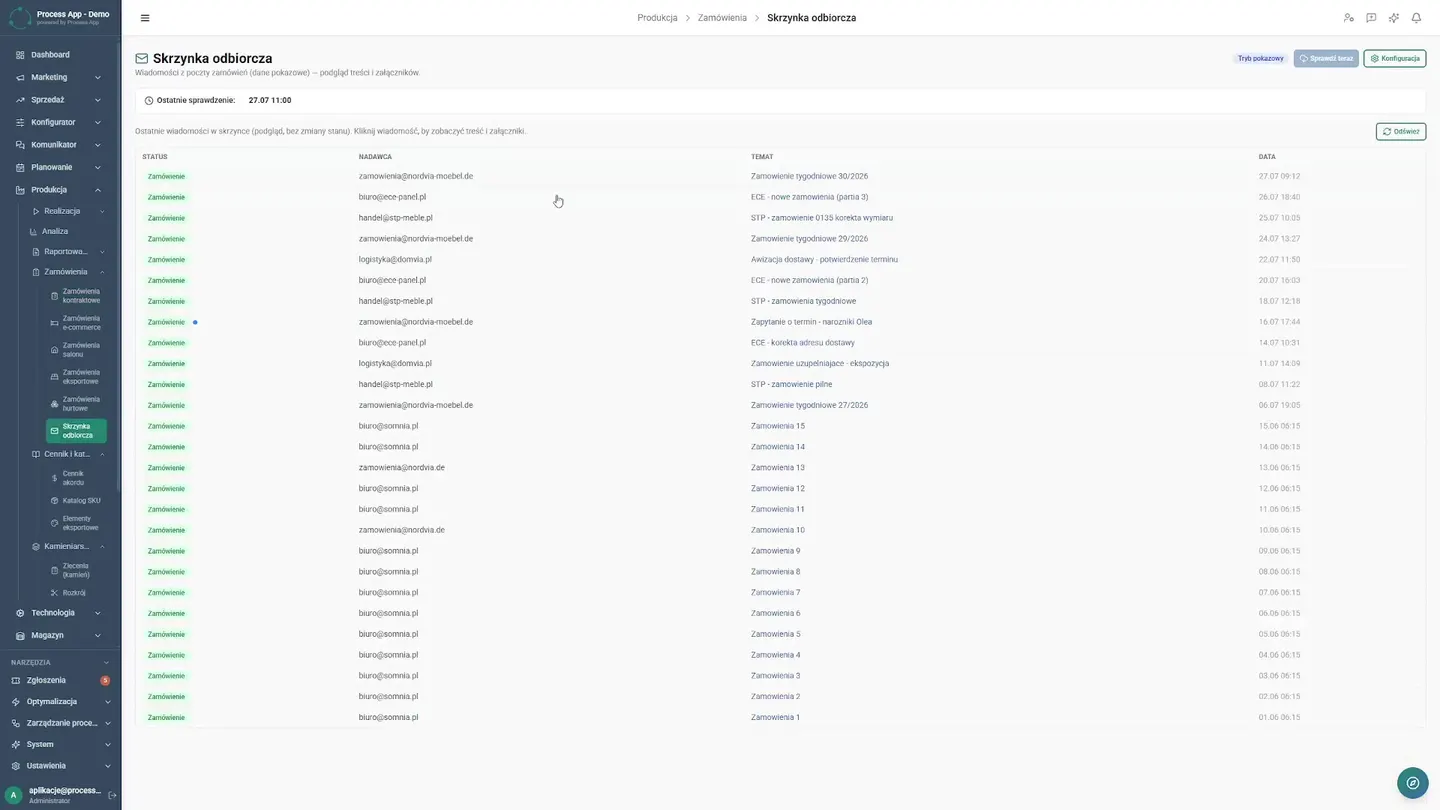This screenshot has width=1440, height=810.
Task: Open the hamburger menu toggle
Action: (145, 18)
